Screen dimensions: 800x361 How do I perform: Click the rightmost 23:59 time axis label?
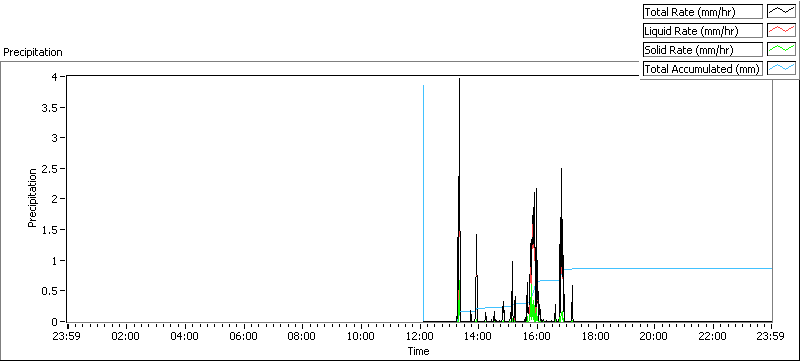point(771,336)
